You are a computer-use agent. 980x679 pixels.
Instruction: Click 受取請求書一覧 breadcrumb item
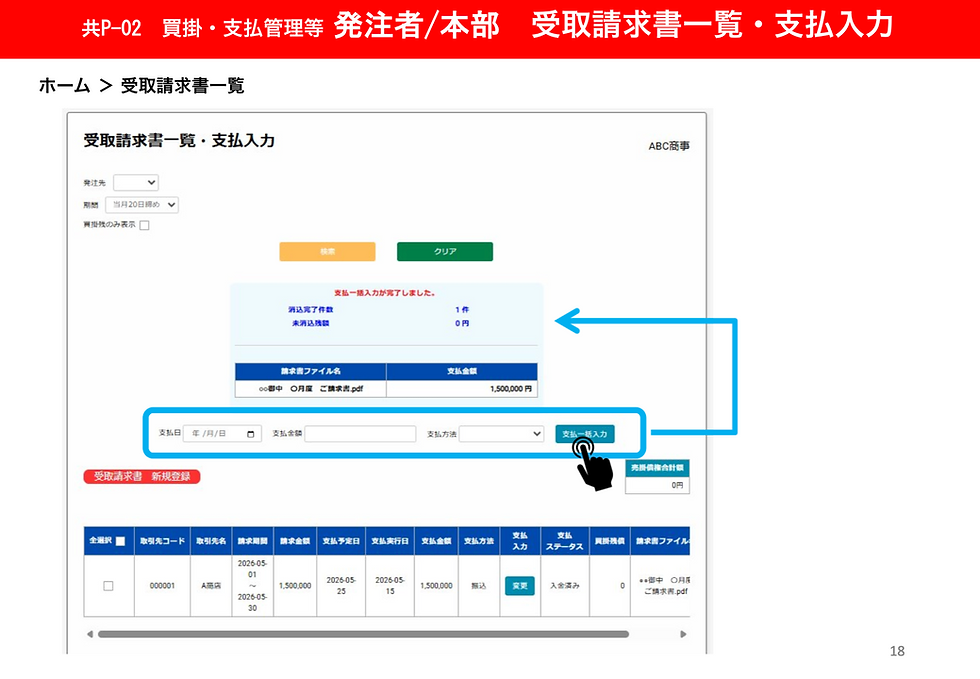pos(182,86)
